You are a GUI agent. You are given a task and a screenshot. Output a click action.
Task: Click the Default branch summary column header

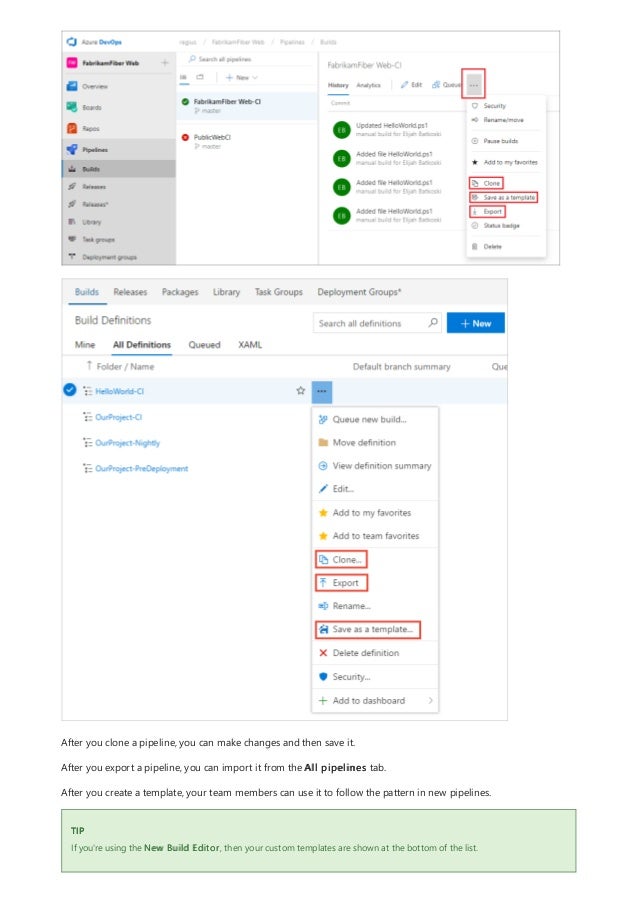tap(401, 366)
